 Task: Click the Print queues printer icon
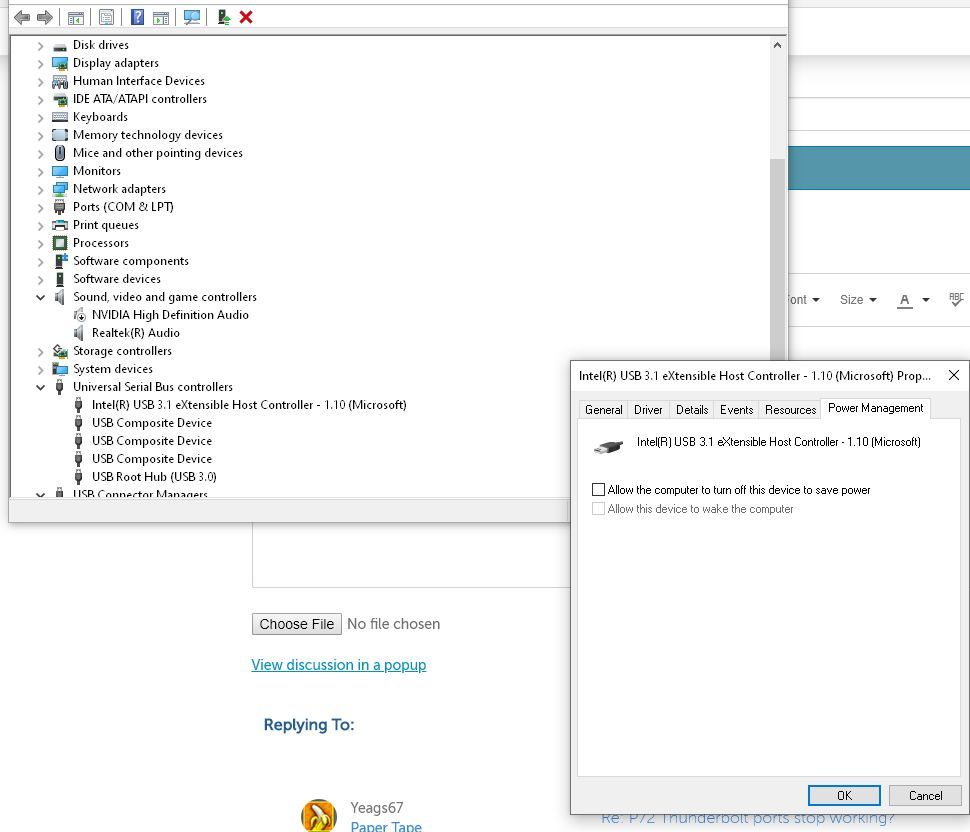point(60,225)
